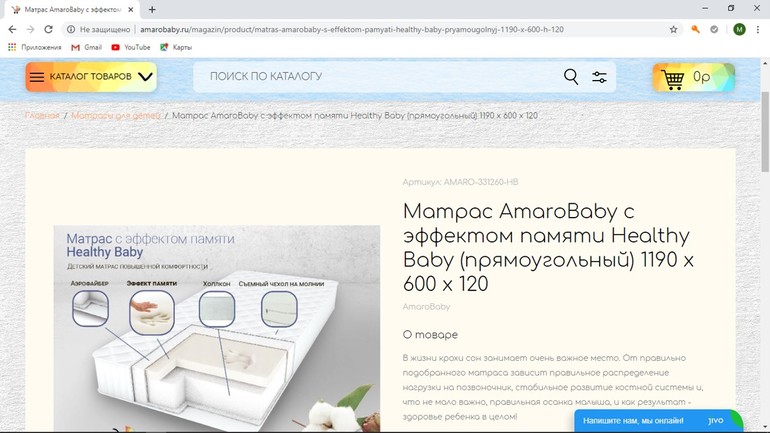This screenshot has height=433, width=770.
Task: Go back using browser back arrow
Action: tap(12, 29)
